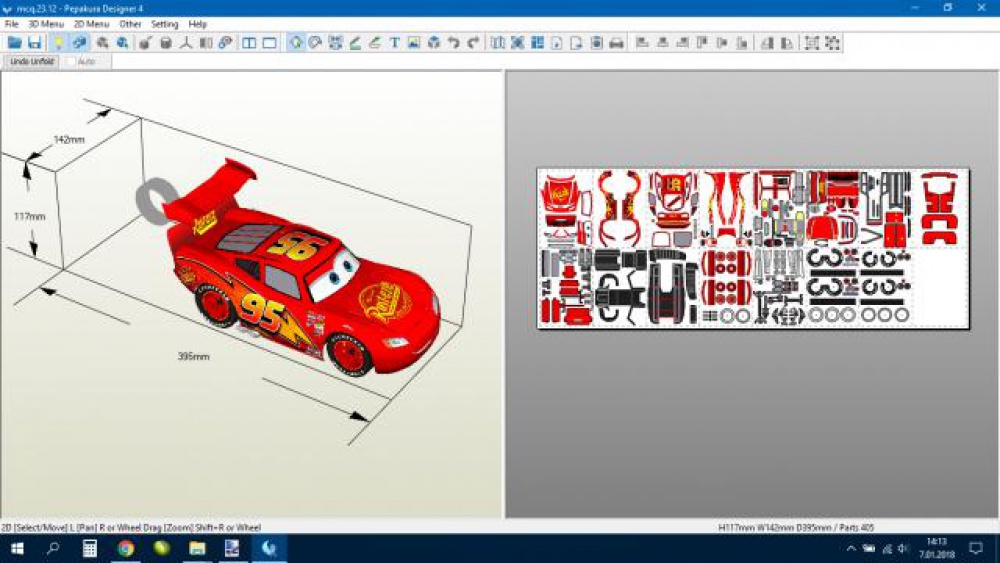Image resolution: width=1000 pixels, height=563 pixels.
Task: Click the Undo arrow in toolbar
Action: pos(453,43)
